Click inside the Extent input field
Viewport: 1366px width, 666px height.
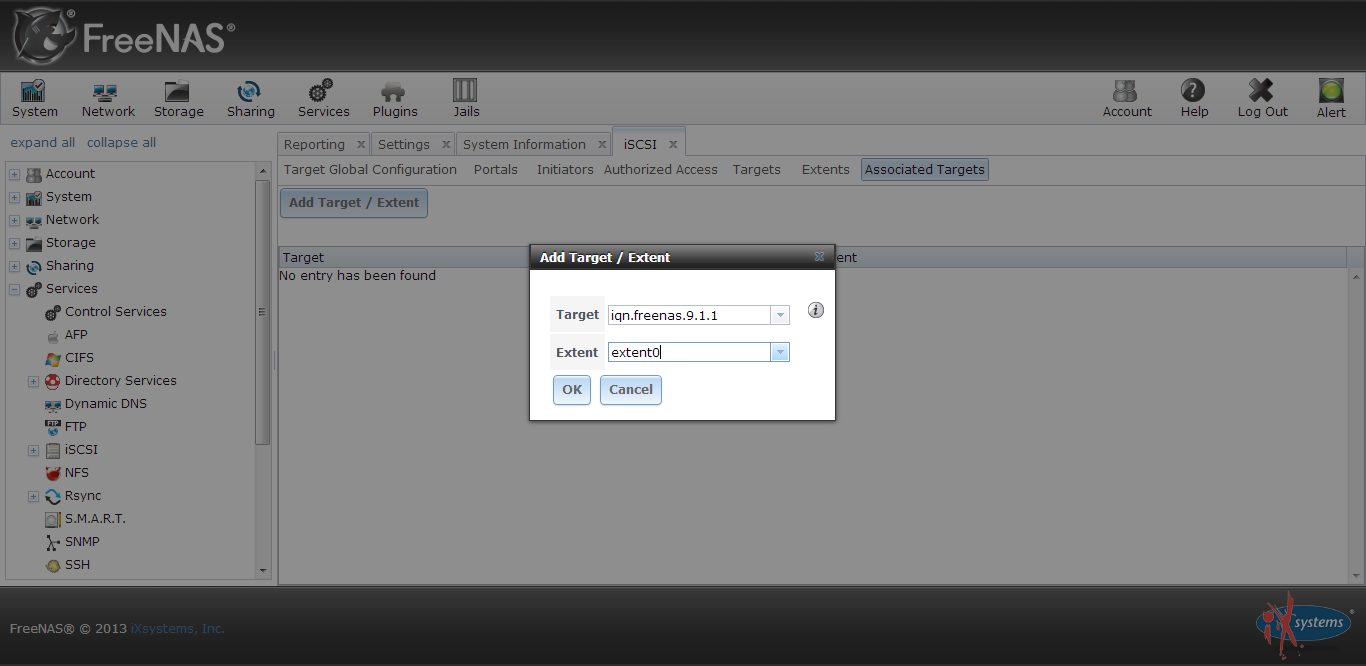tap(689, 352)
